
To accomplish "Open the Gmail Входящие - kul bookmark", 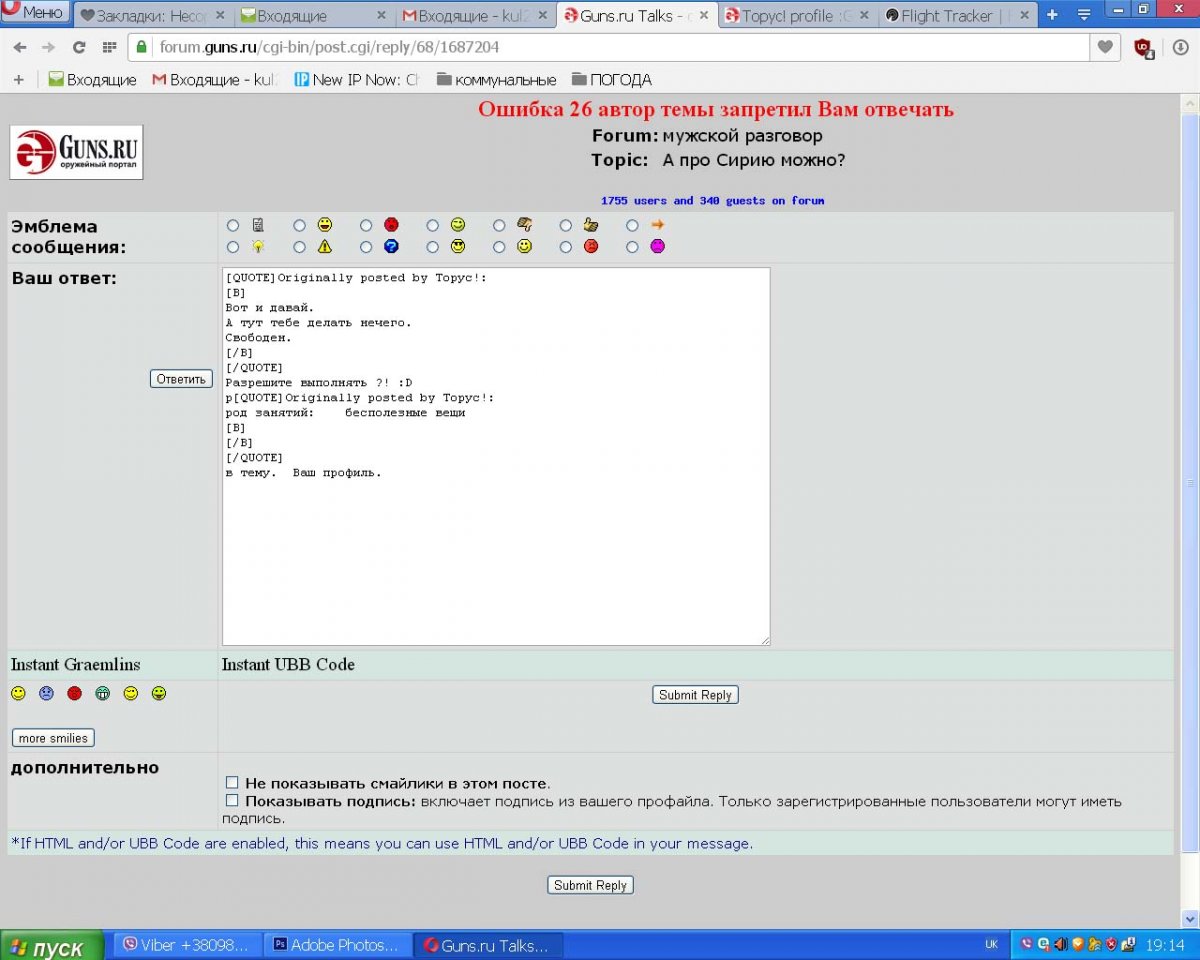I will click(x=214, y=80).
